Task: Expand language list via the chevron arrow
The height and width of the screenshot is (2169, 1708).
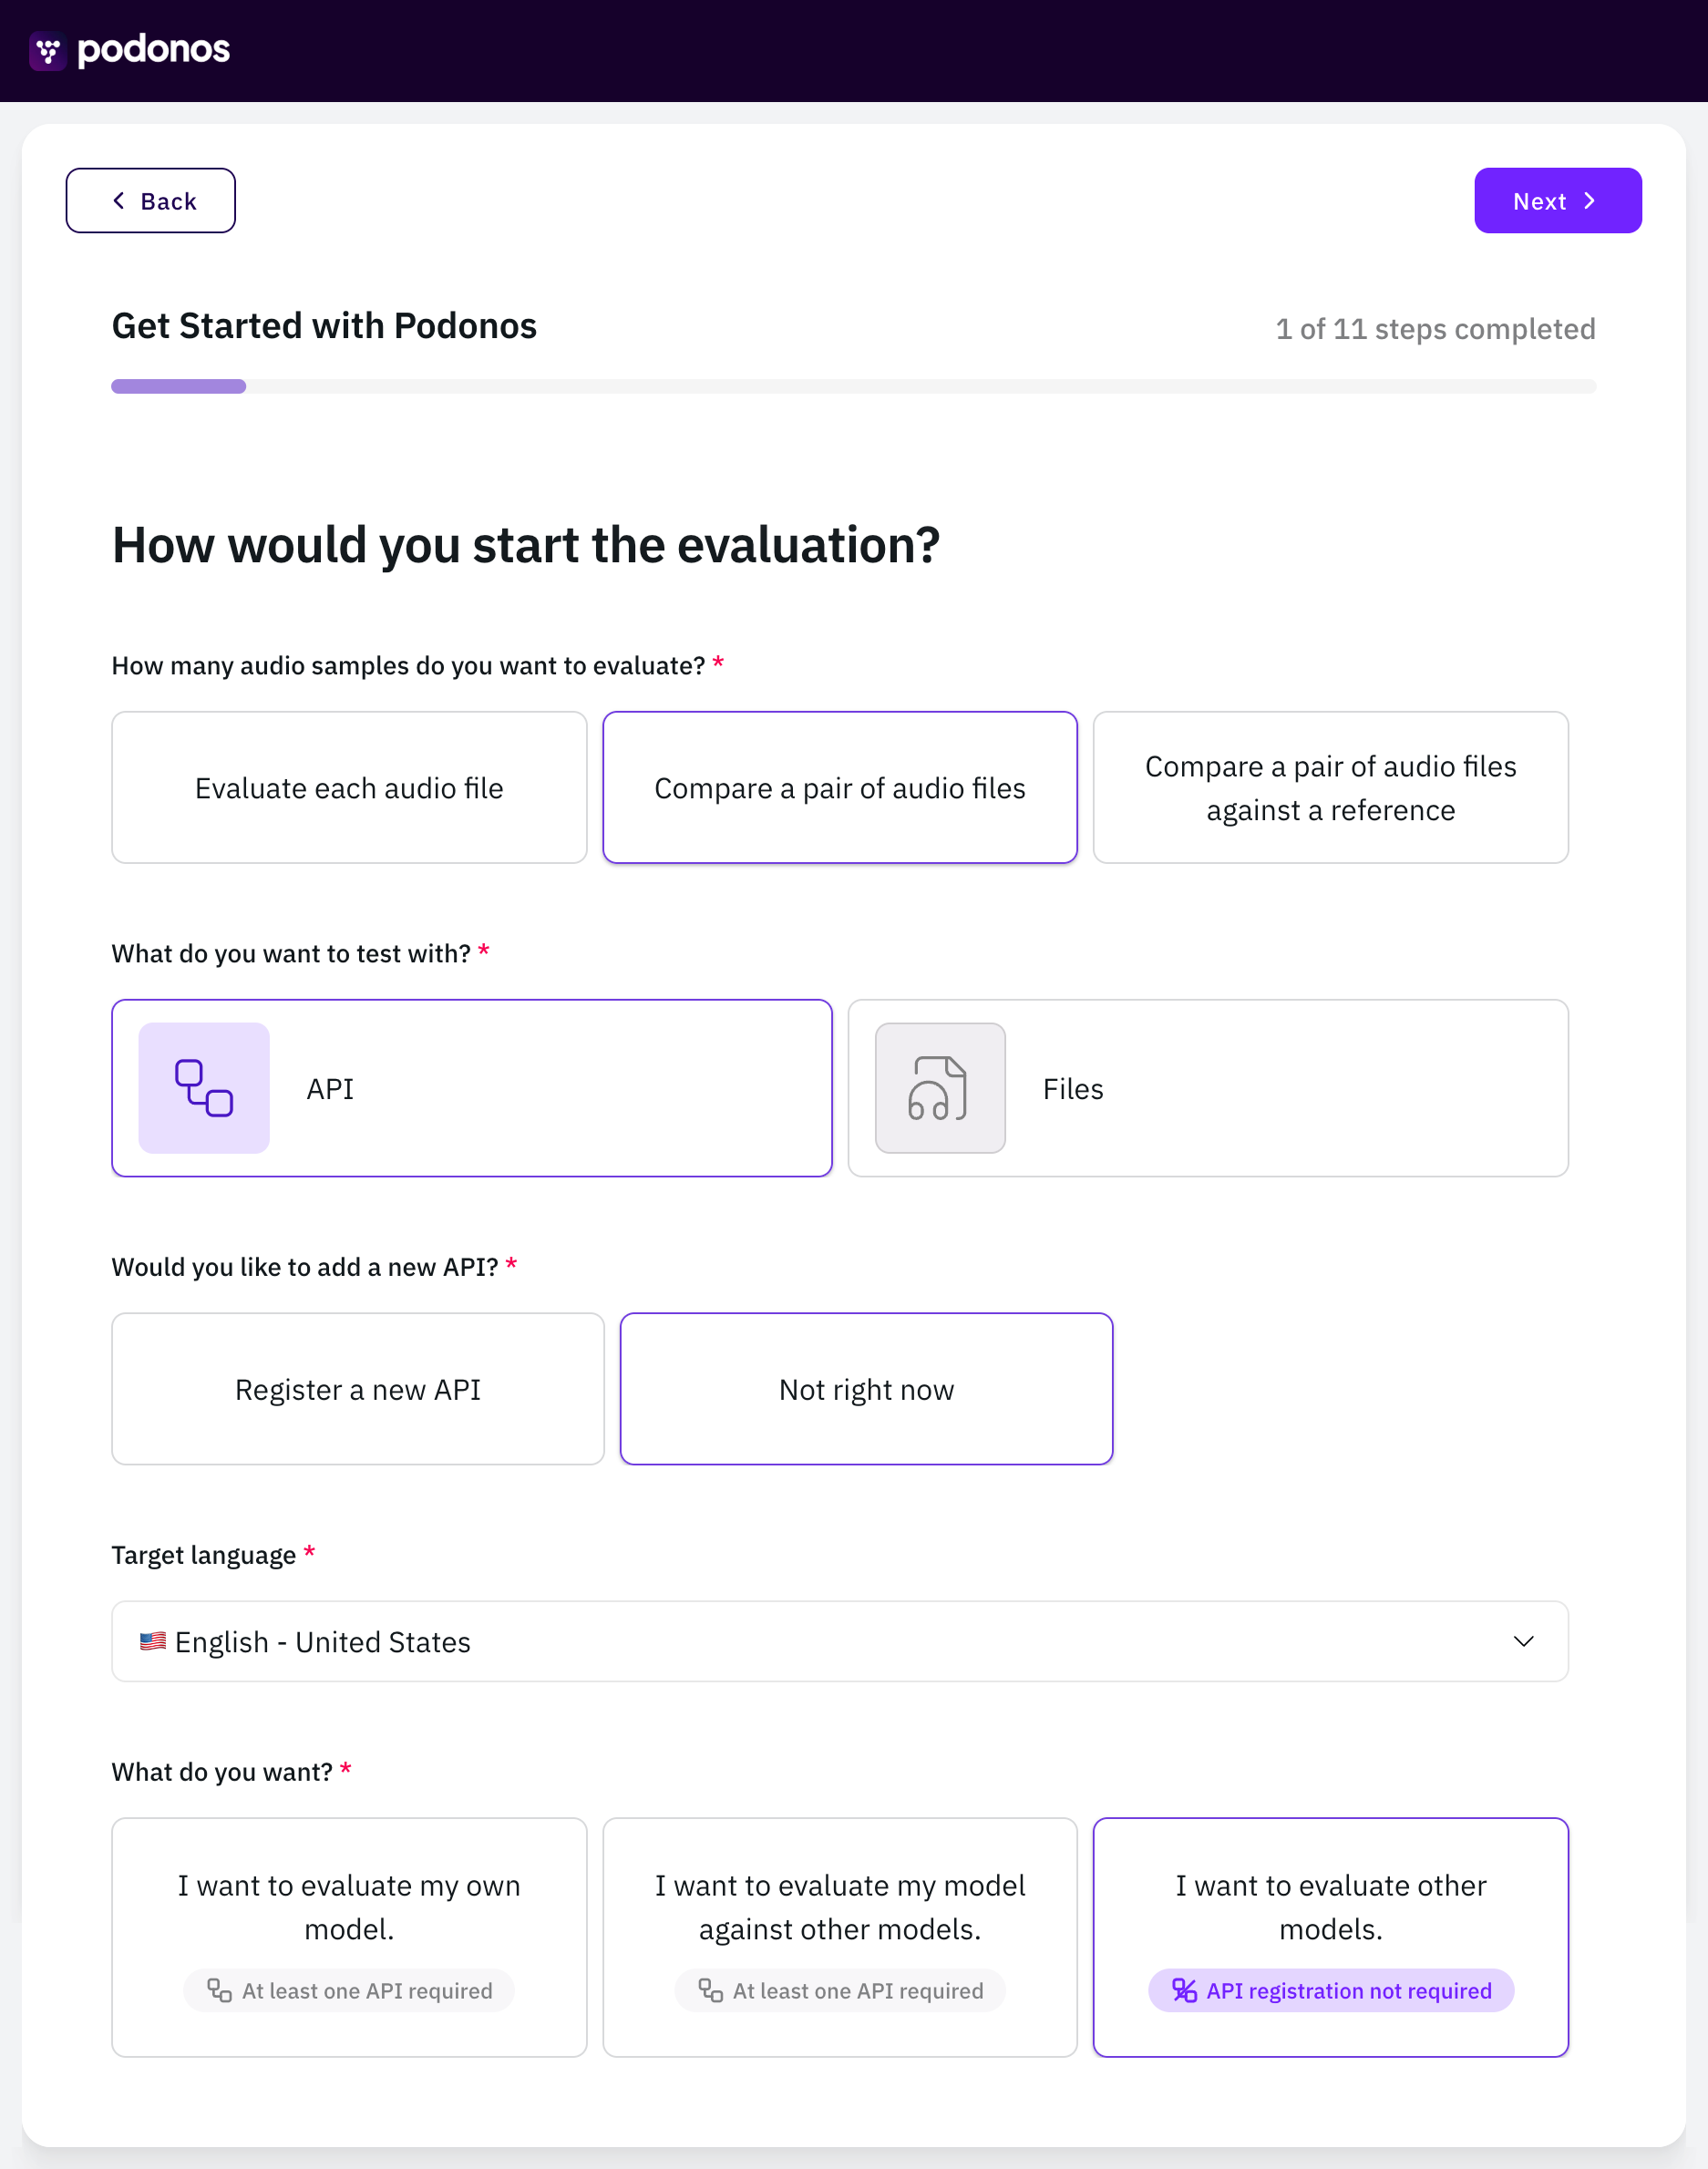Action: (x=1523, y=1641)
